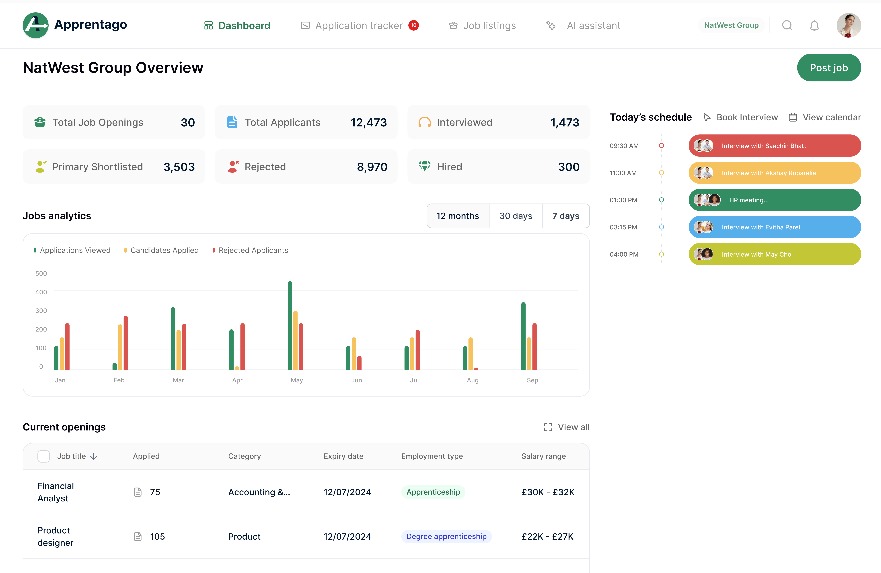Open the Product designer job row

coord(306,536)
